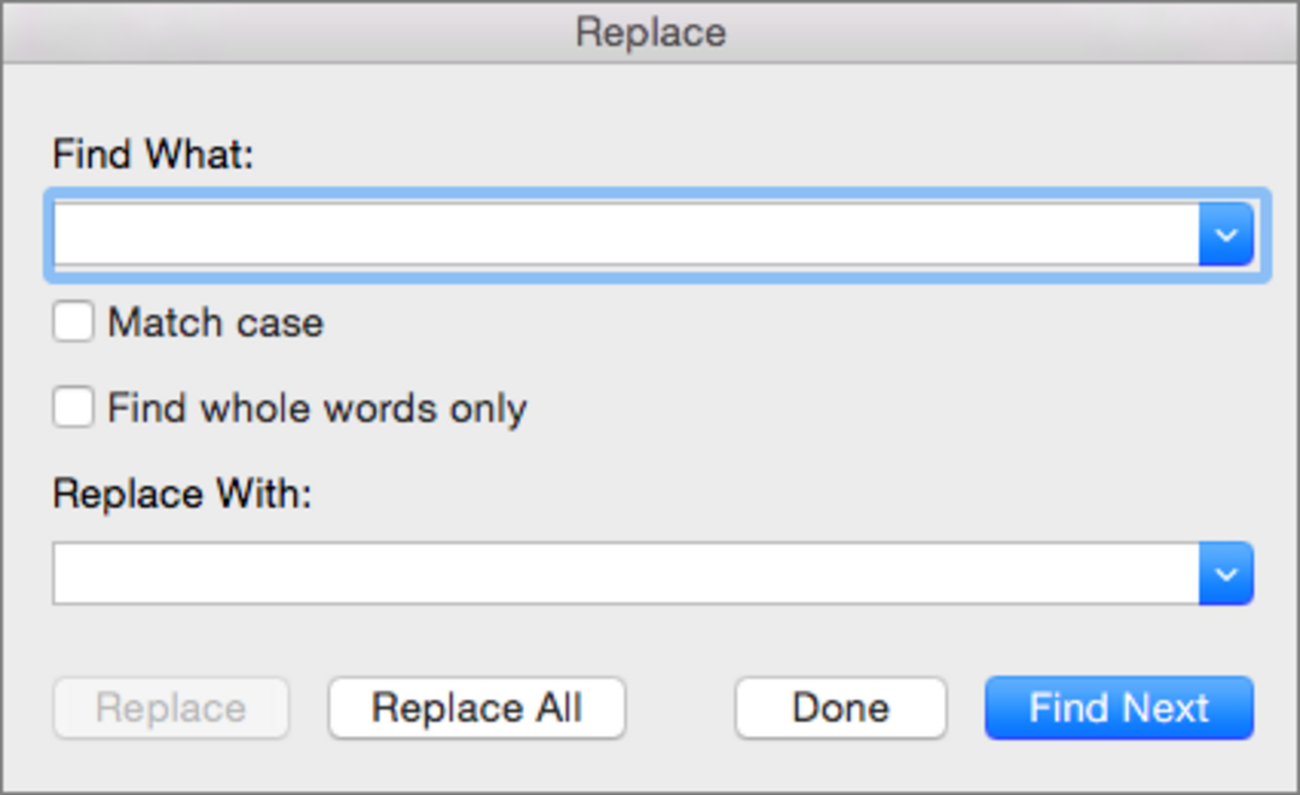Focus the Replace With text field
The width and height of the screenshot is (1300, 795).
(625, 574)
